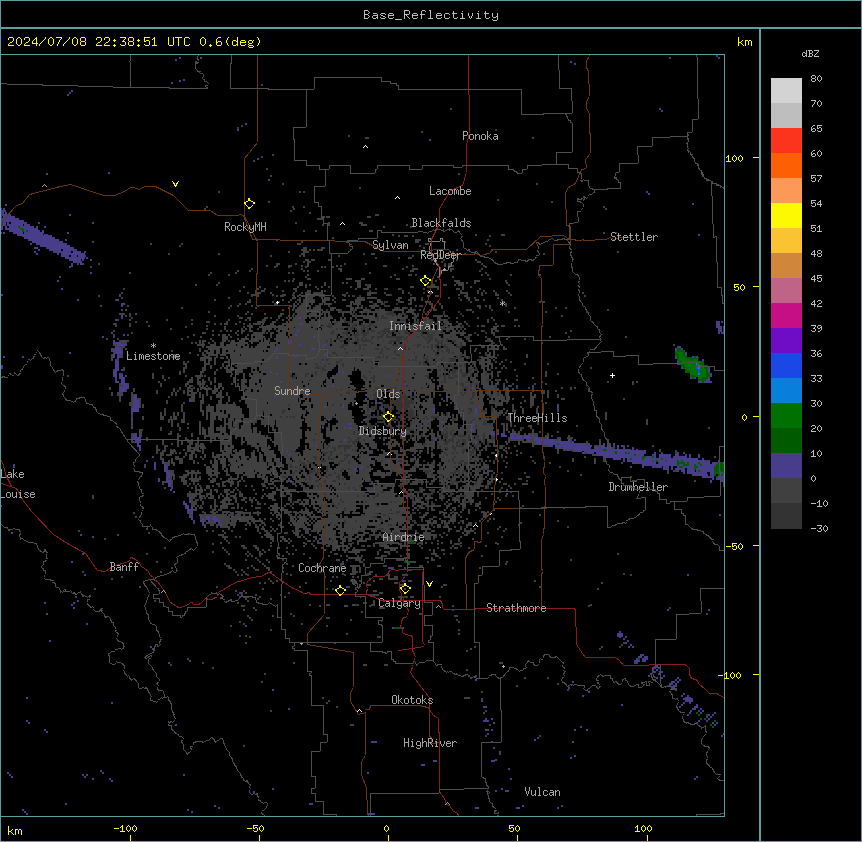Screen dimensions: 862x842
Task: Select the slate-purple 10-0 dBZ legend swatch
Action: pyautogui.click(x=786, y=466)
